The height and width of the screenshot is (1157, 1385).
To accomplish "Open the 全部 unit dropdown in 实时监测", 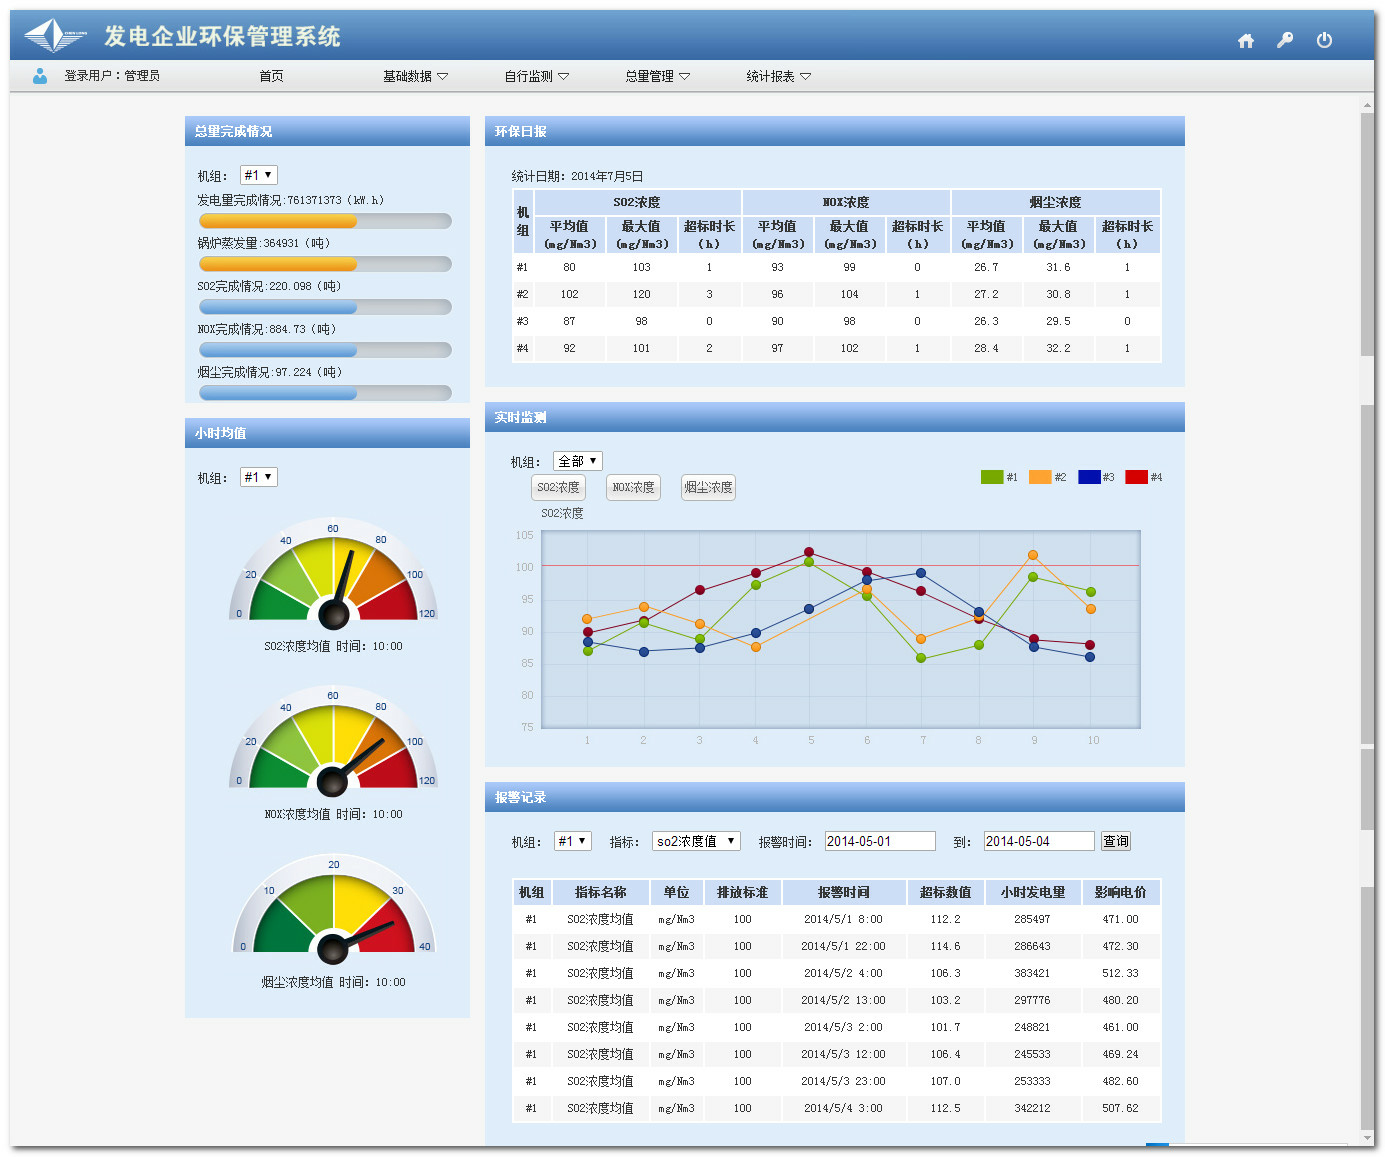I will 577,461.
